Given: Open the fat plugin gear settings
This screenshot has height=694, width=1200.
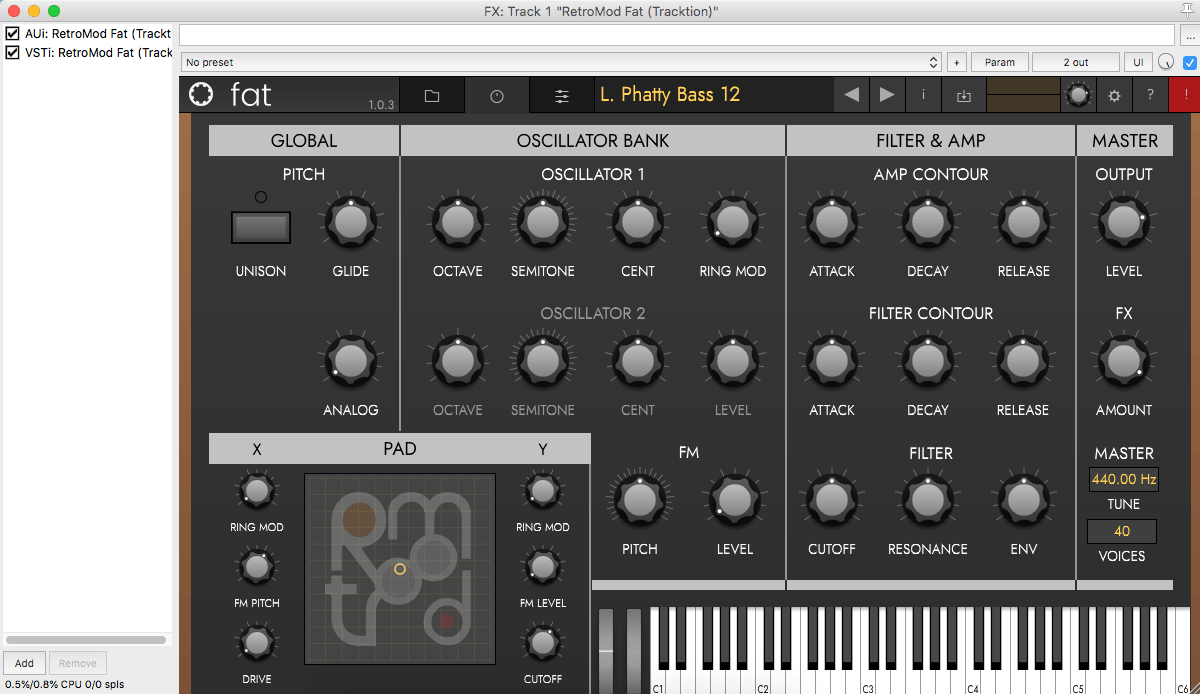Looking at the screenshot, I should pos(1115,96).
